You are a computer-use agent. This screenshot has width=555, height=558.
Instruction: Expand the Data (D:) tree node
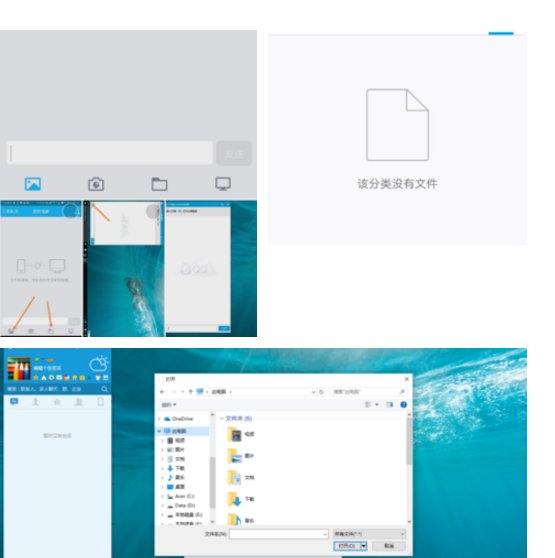tap(163, 505)
